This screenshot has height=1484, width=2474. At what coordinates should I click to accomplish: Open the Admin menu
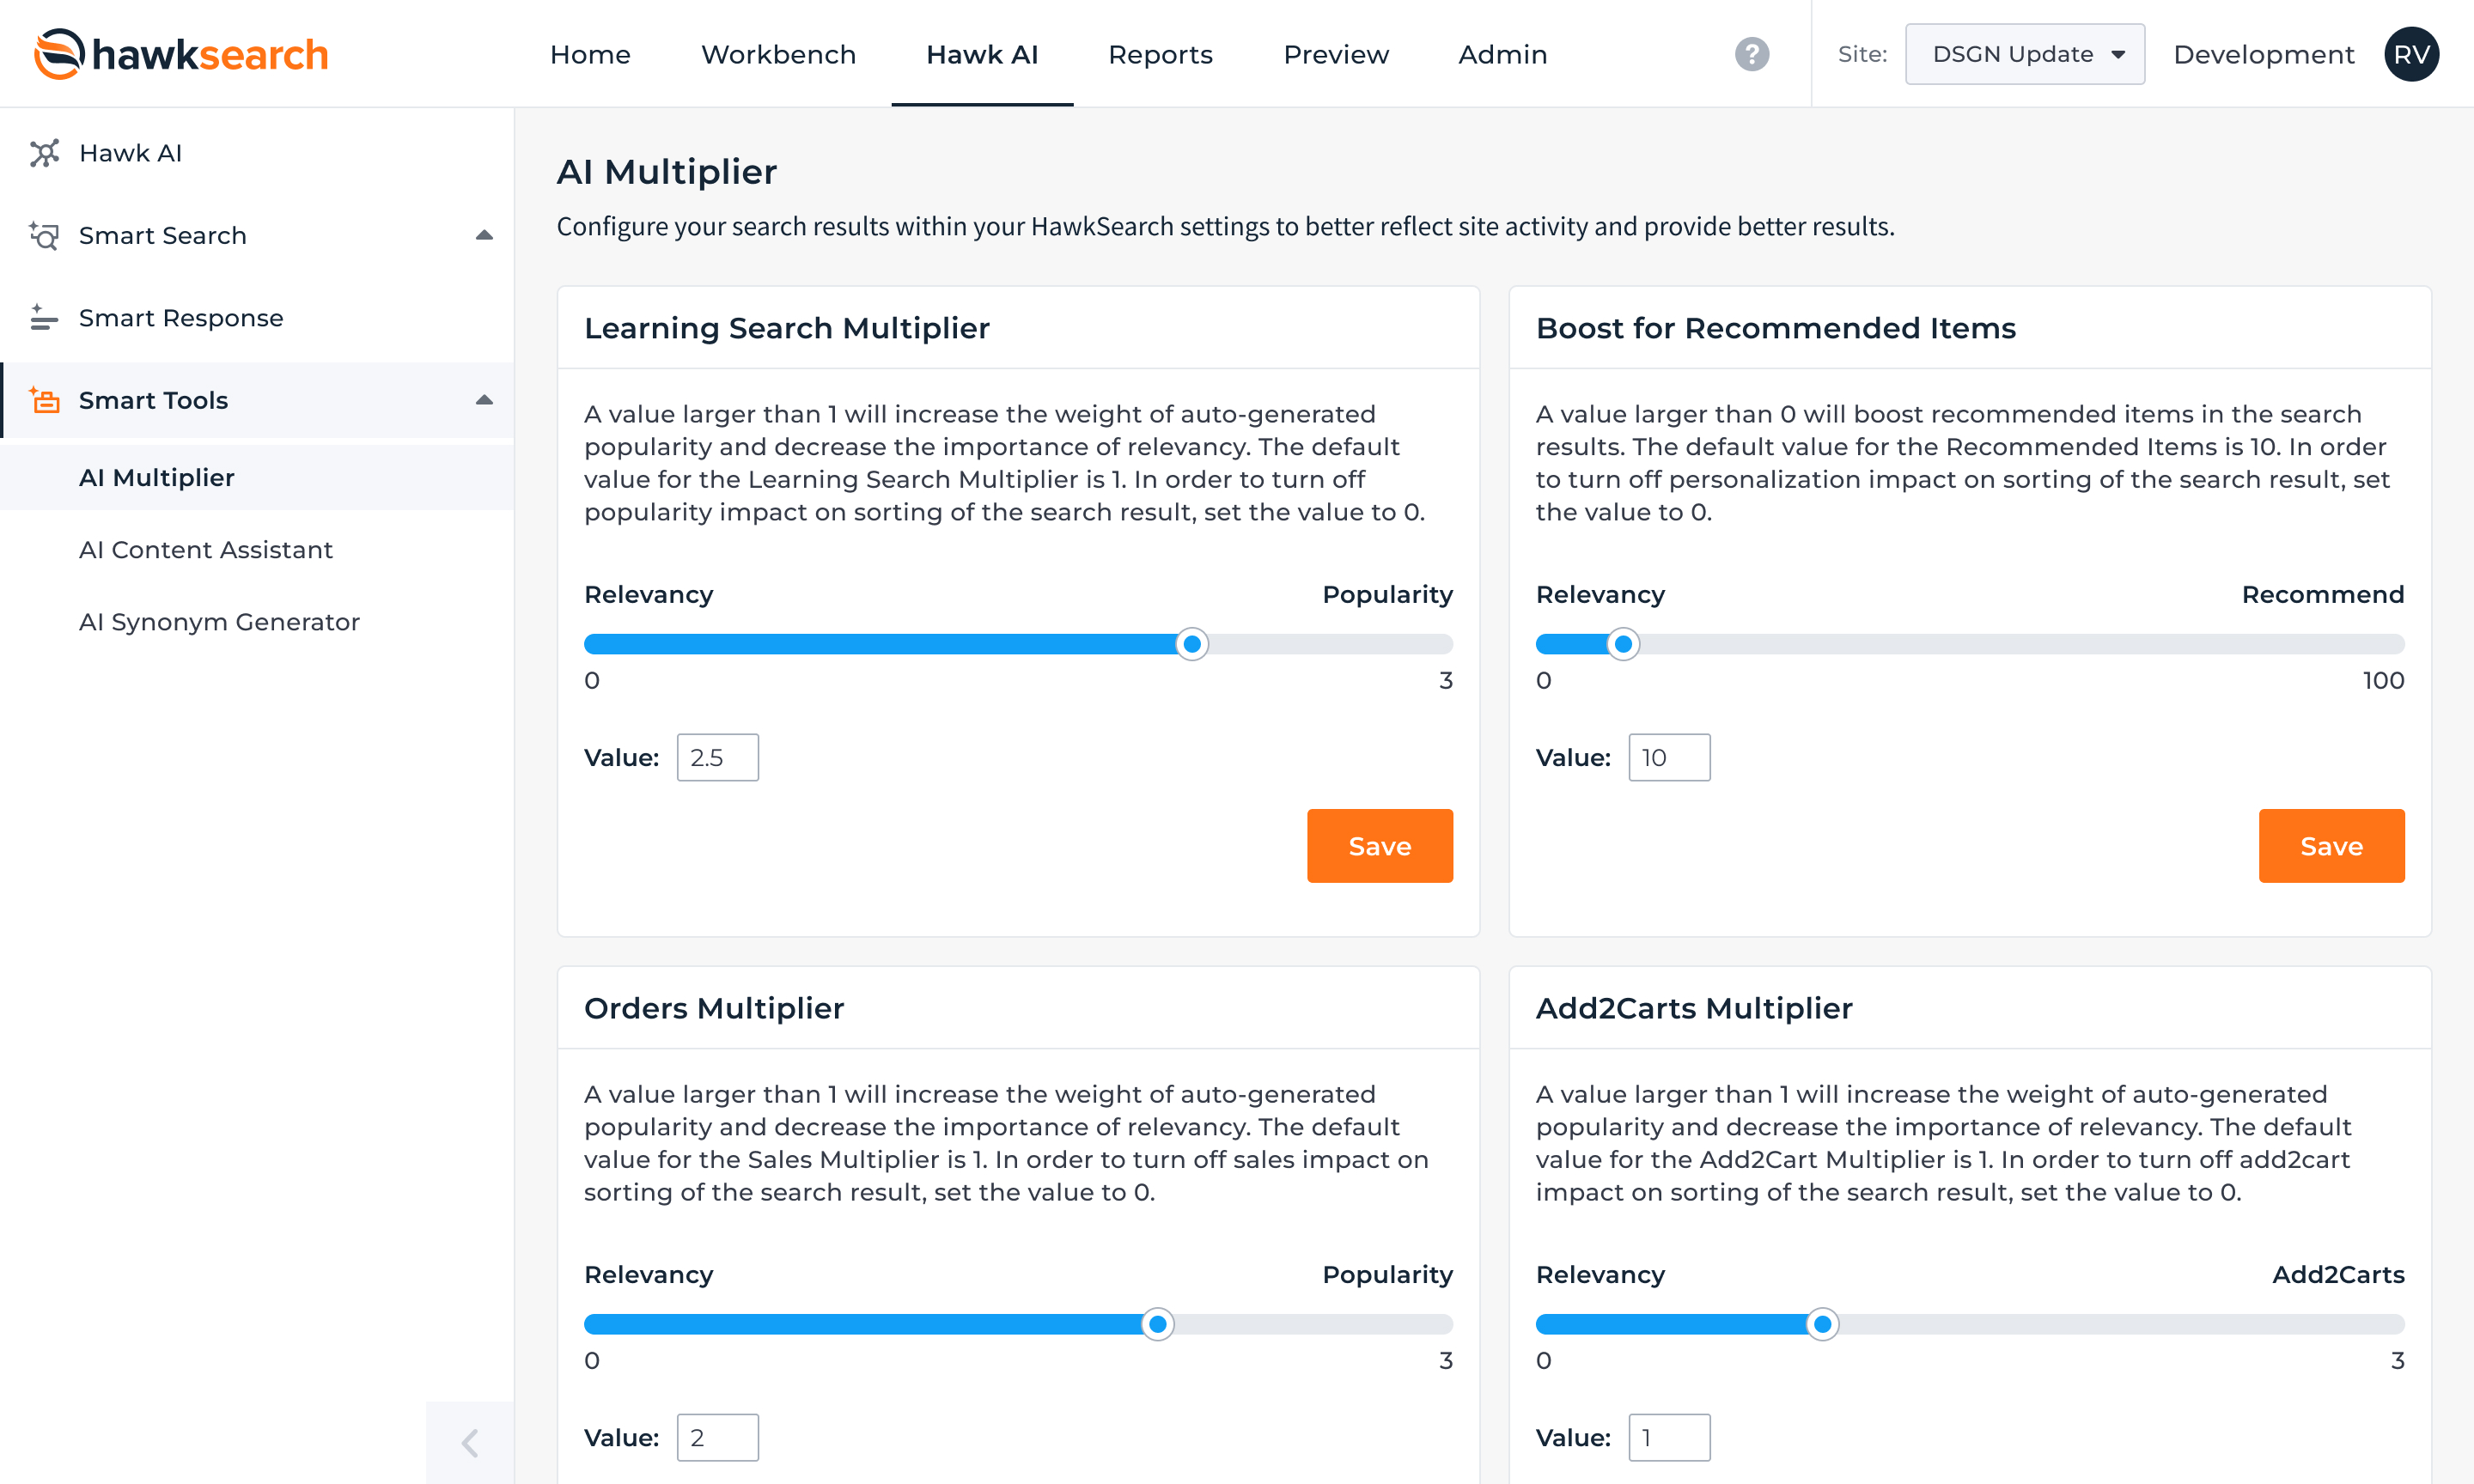pos(1502,54)
